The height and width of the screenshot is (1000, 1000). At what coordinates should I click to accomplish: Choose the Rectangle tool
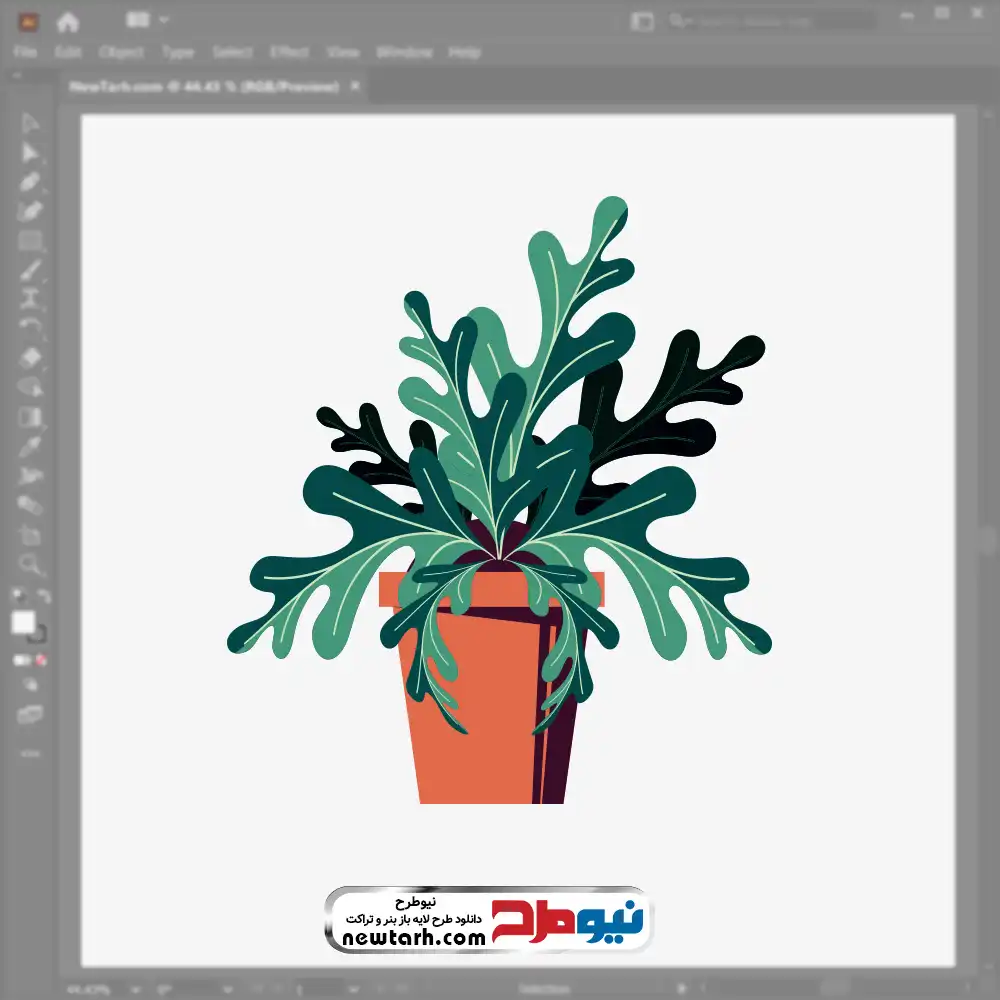click(30, 240)
